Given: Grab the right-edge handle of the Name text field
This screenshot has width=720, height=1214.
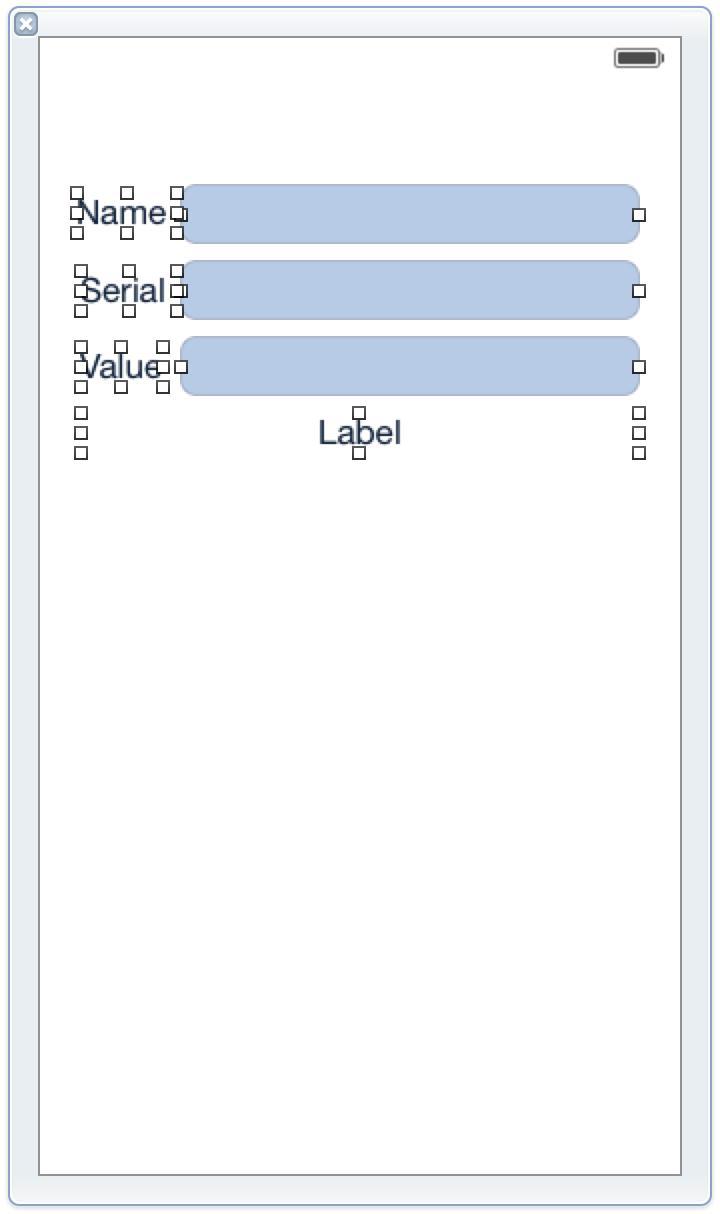Looking at the screenshot, I should (639, 215).
